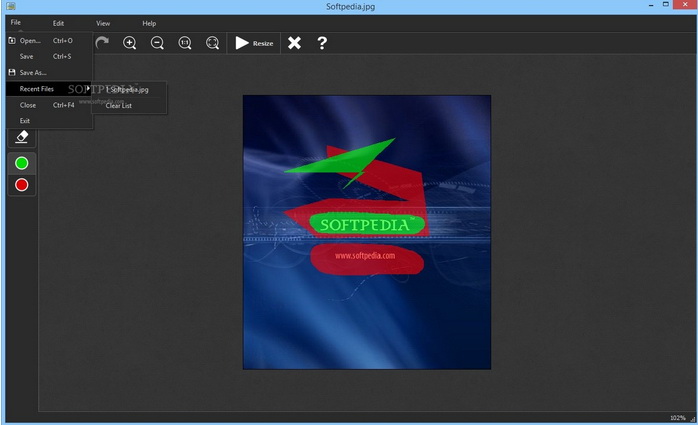698x425 pixels.
Task: Open the View menu
Action: pos(103,23)
